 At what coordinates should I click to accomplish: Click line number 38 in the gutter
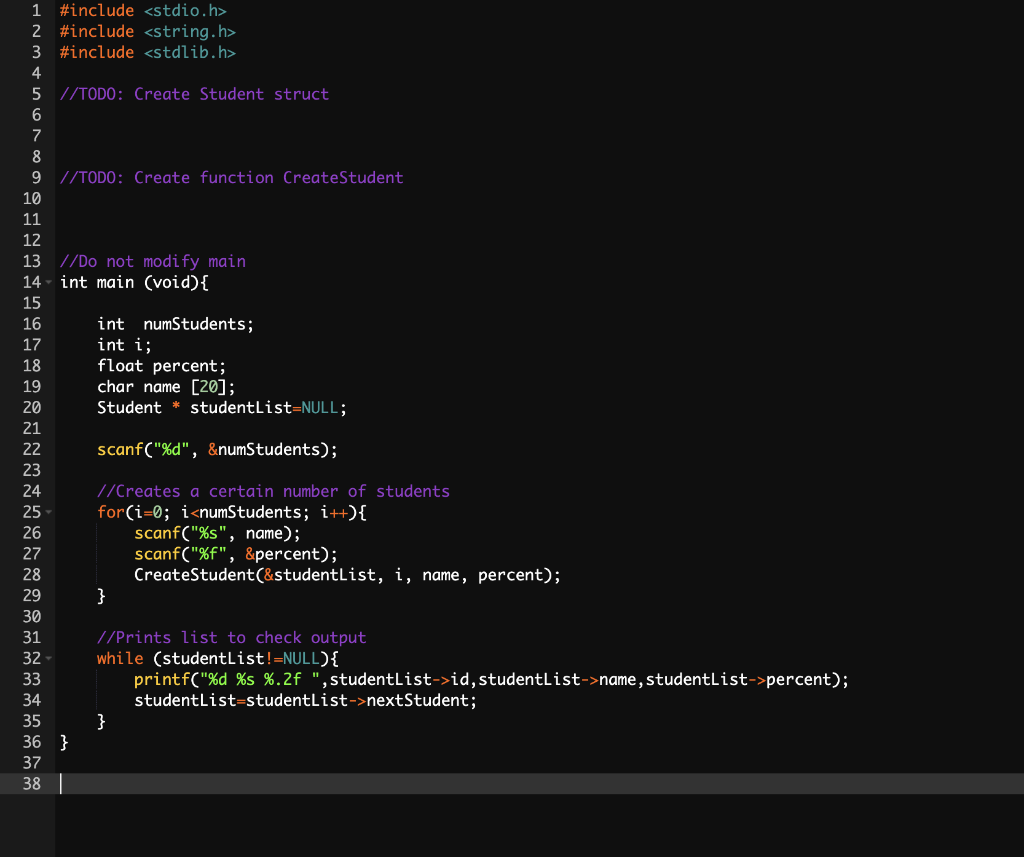[x=32, y=784]
